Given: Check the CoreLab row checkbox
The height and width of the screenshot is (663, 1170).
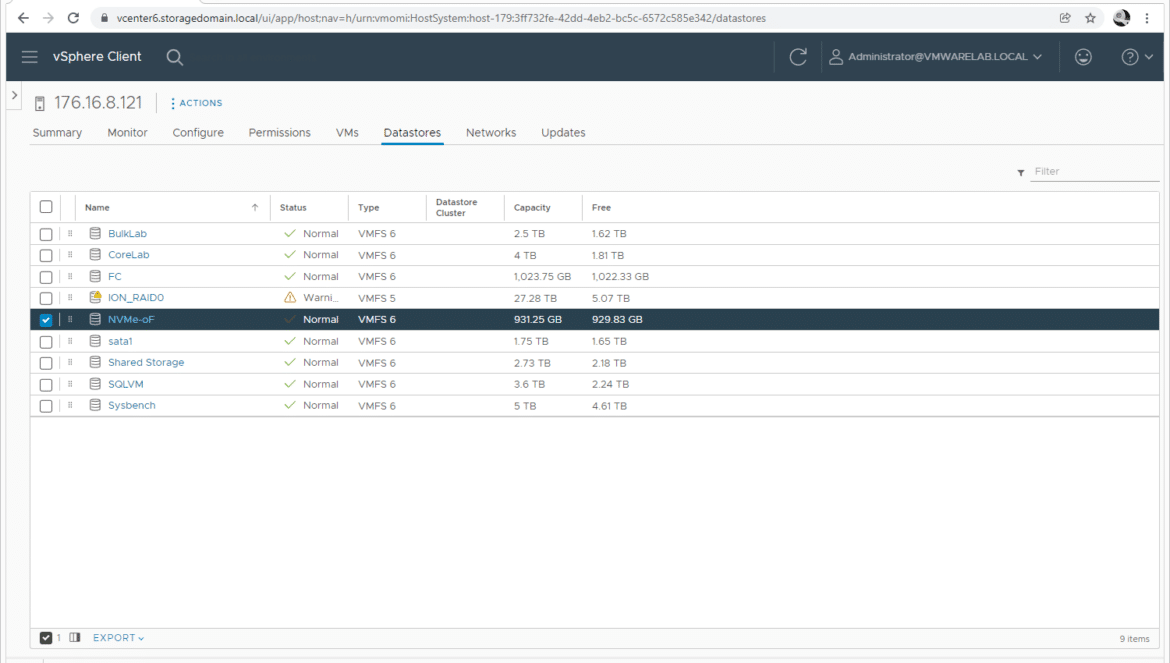Looking at the screenshot, I should (x=46, y=256).
